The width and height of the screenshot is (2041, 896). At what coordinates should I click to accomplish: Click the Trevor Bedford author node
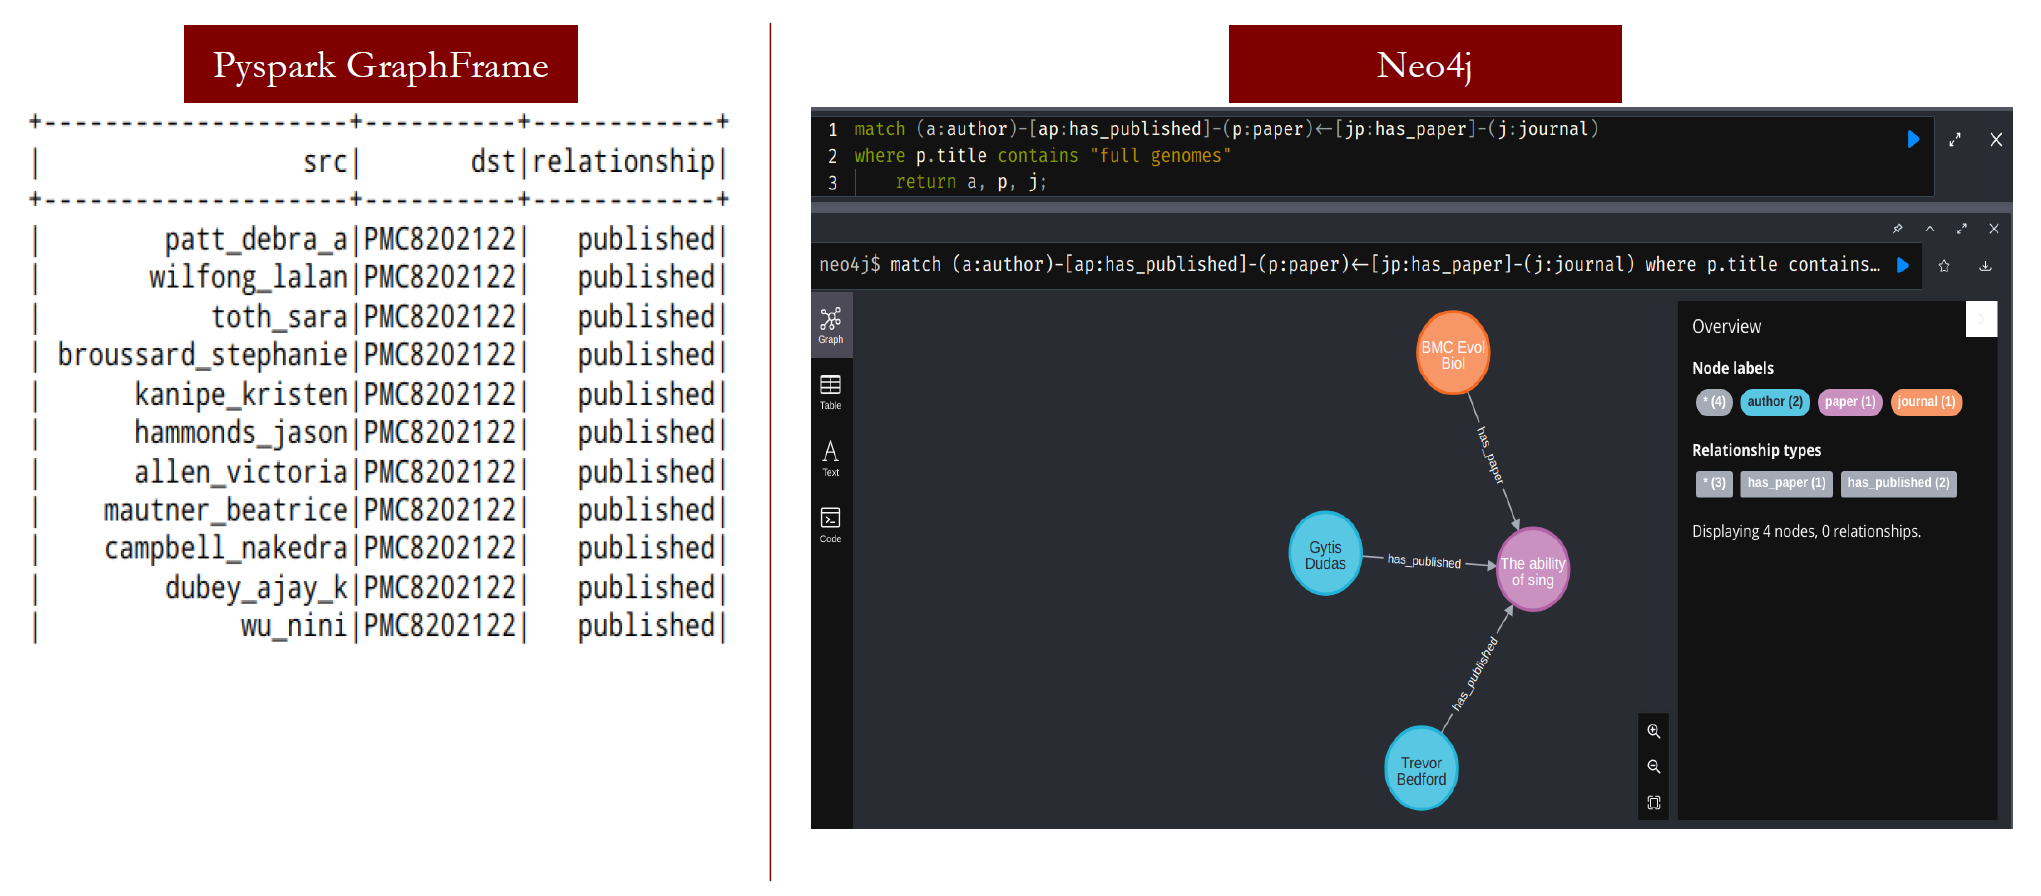tap(1421, 770)
